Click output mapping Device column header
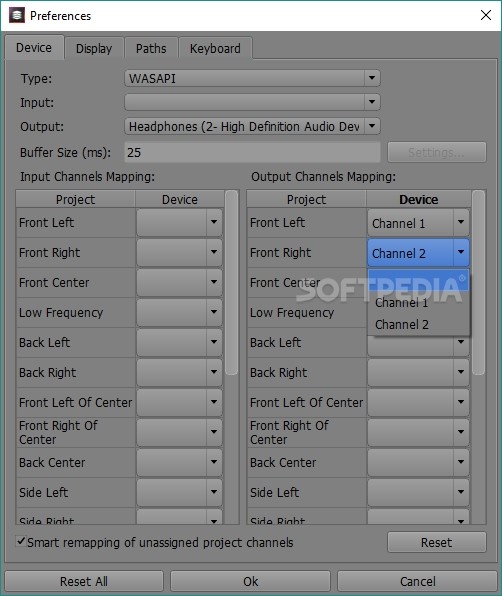Viewport: 502px width, 596px height. (x=418, y=199)
